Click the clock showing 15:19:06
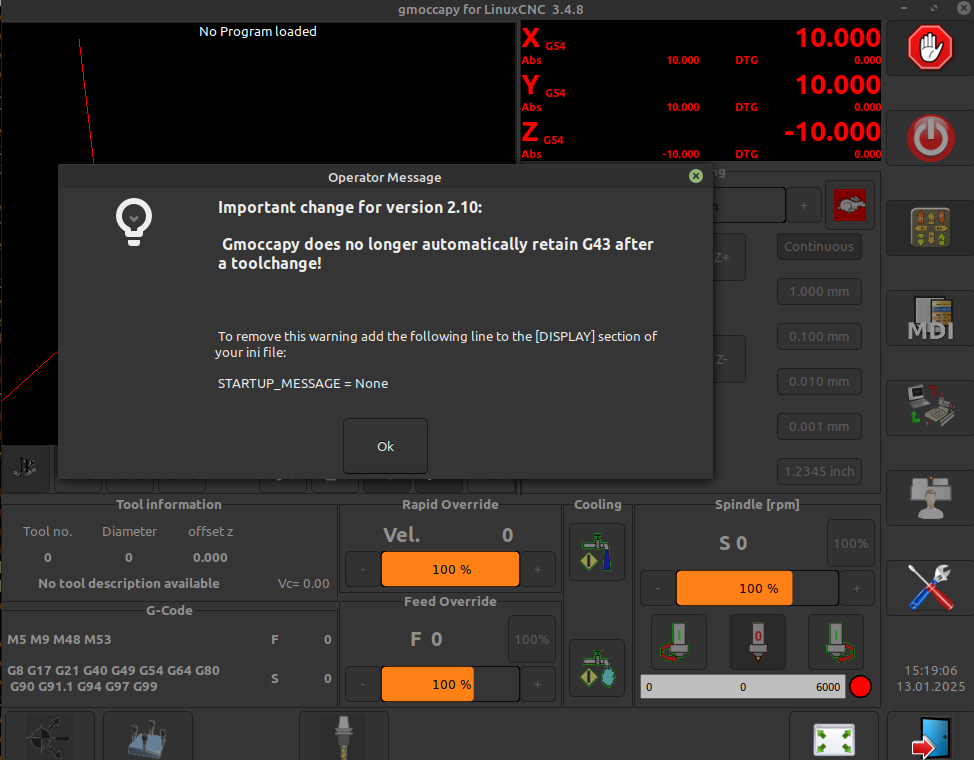 931,671
